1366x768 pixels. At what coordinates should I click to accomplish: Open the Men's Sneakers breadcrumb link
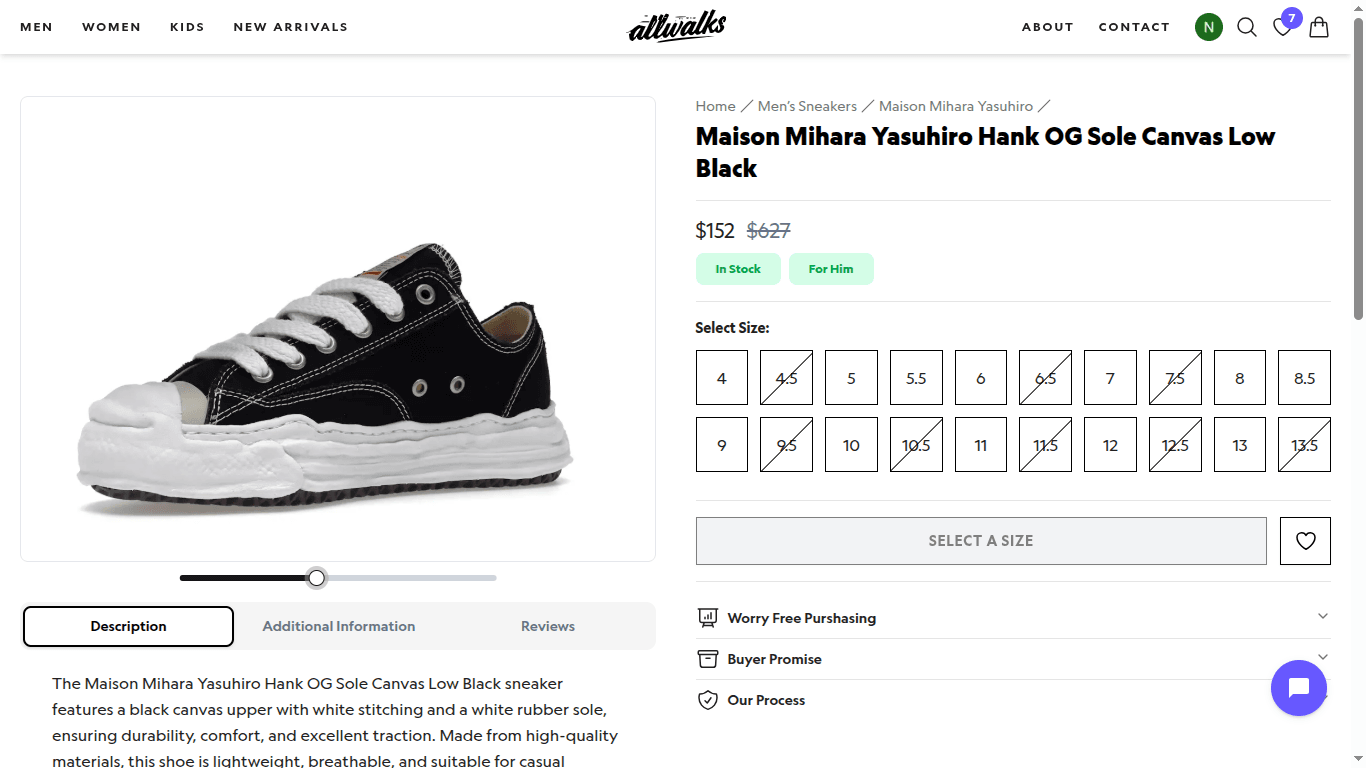click(806, 106)
